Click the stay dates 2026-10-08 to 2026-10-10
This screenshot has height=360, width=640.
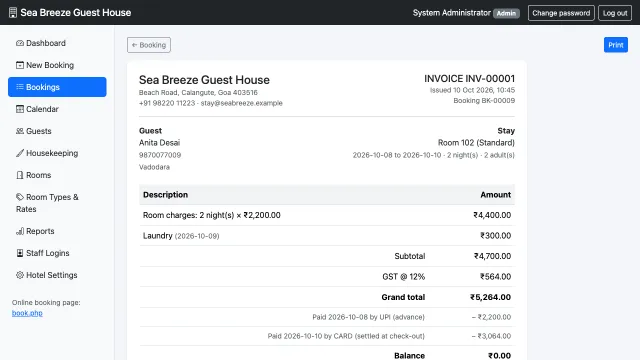click(x=397, y=155)
